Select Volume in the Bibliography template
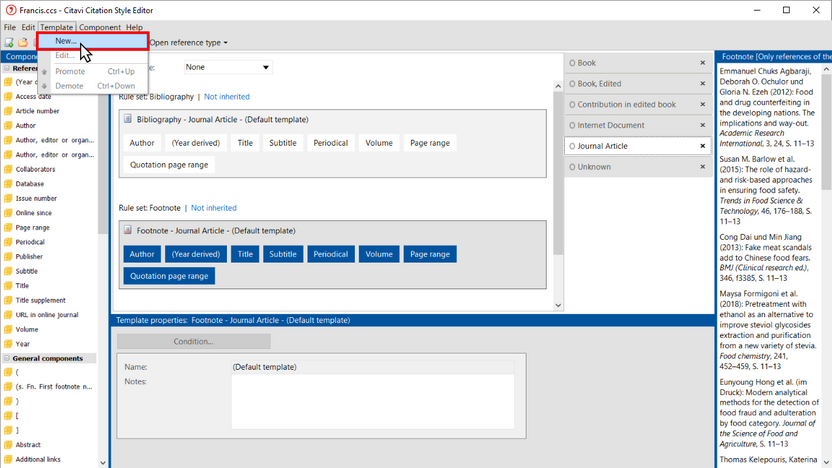 click(379, 143)
